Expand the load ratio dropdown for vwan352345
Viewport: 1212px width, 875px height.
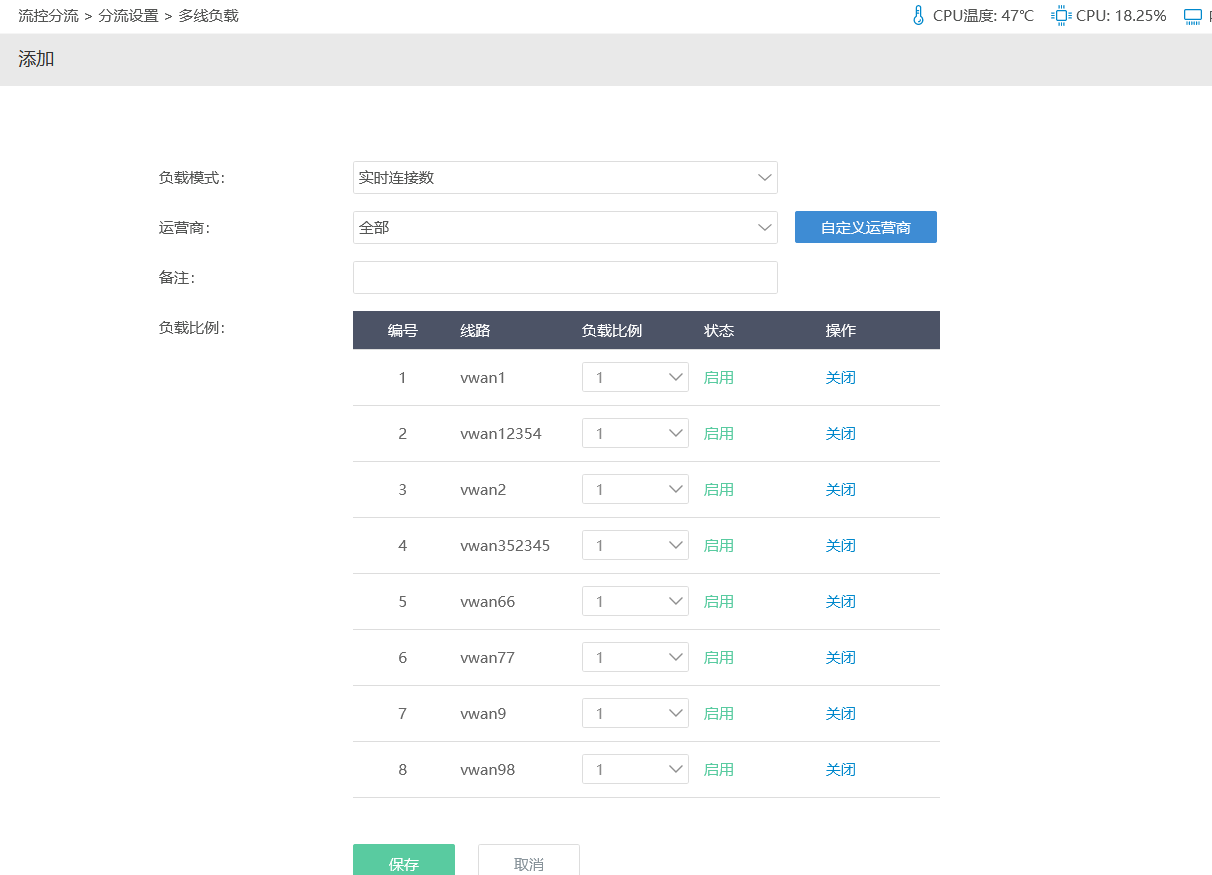click(x=635, y=546)
